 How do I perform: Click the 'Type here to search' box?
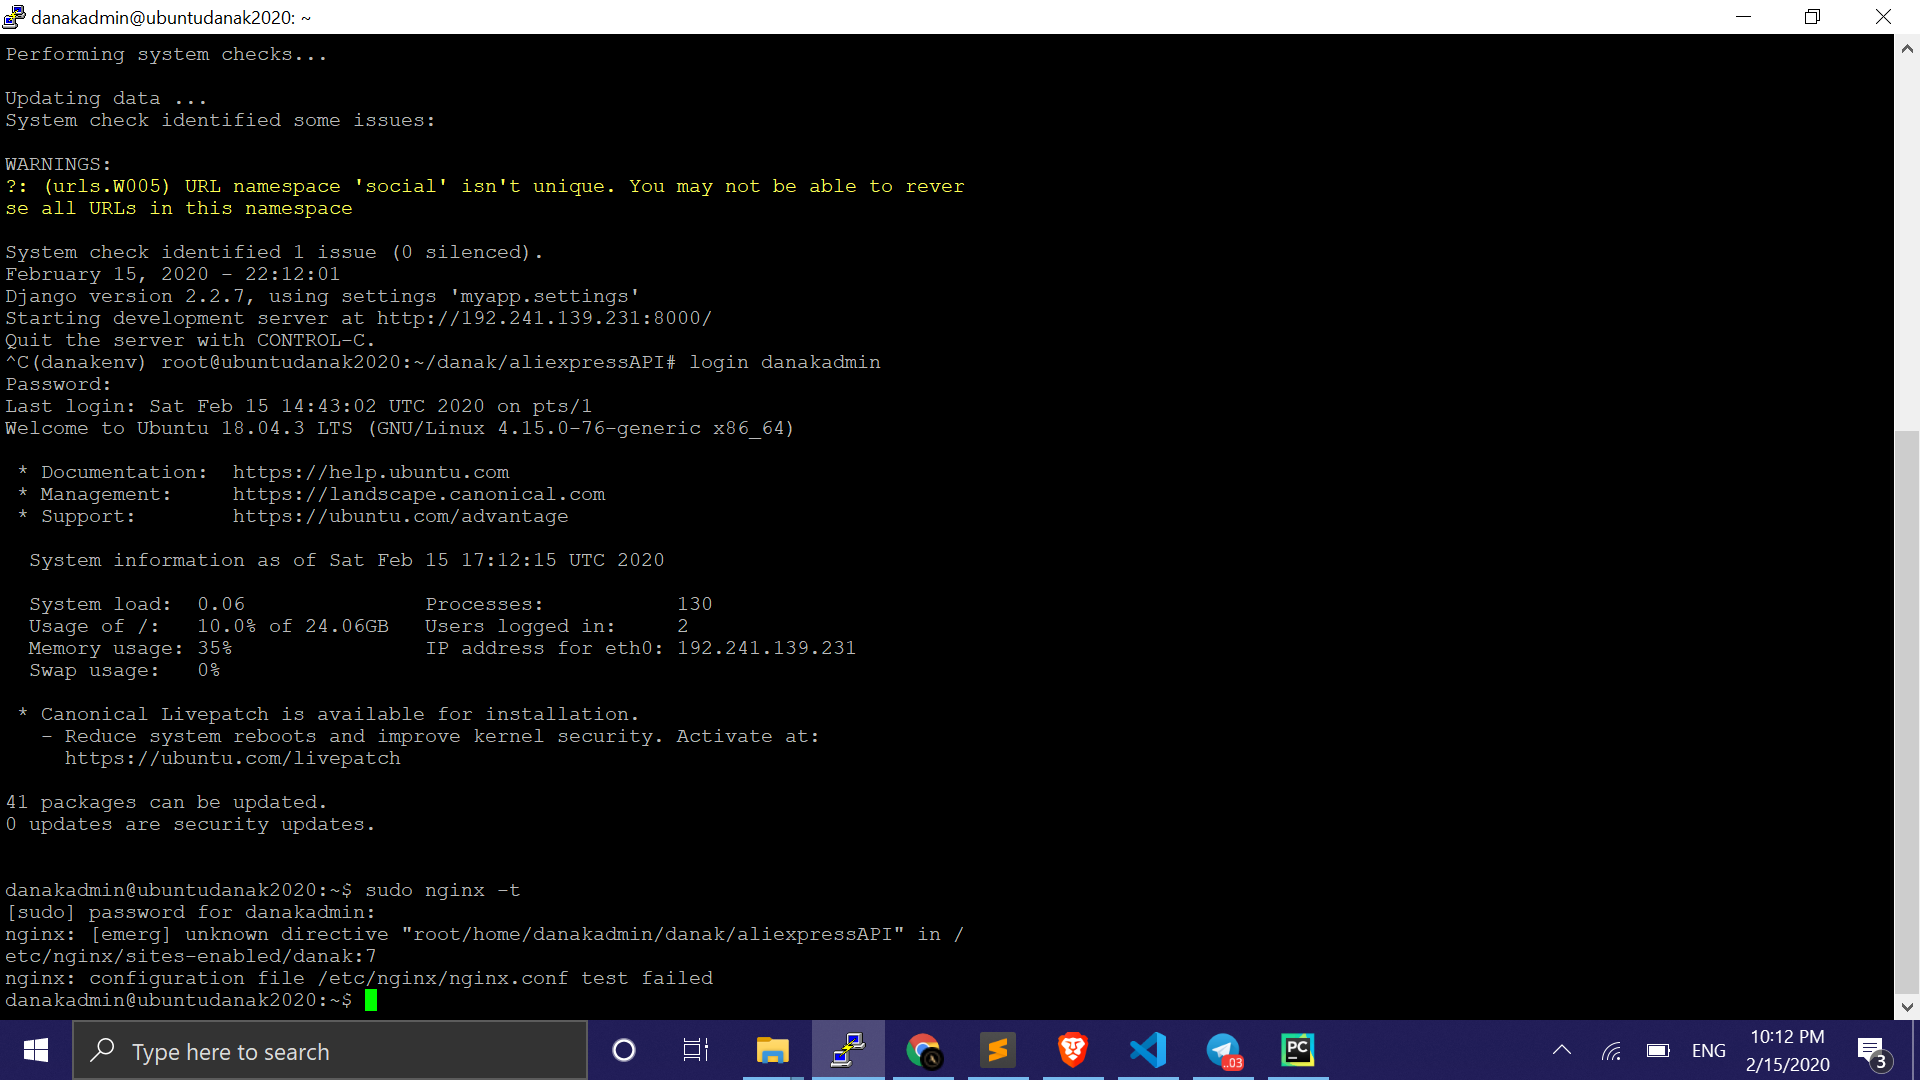click(x=330, y=1051)
